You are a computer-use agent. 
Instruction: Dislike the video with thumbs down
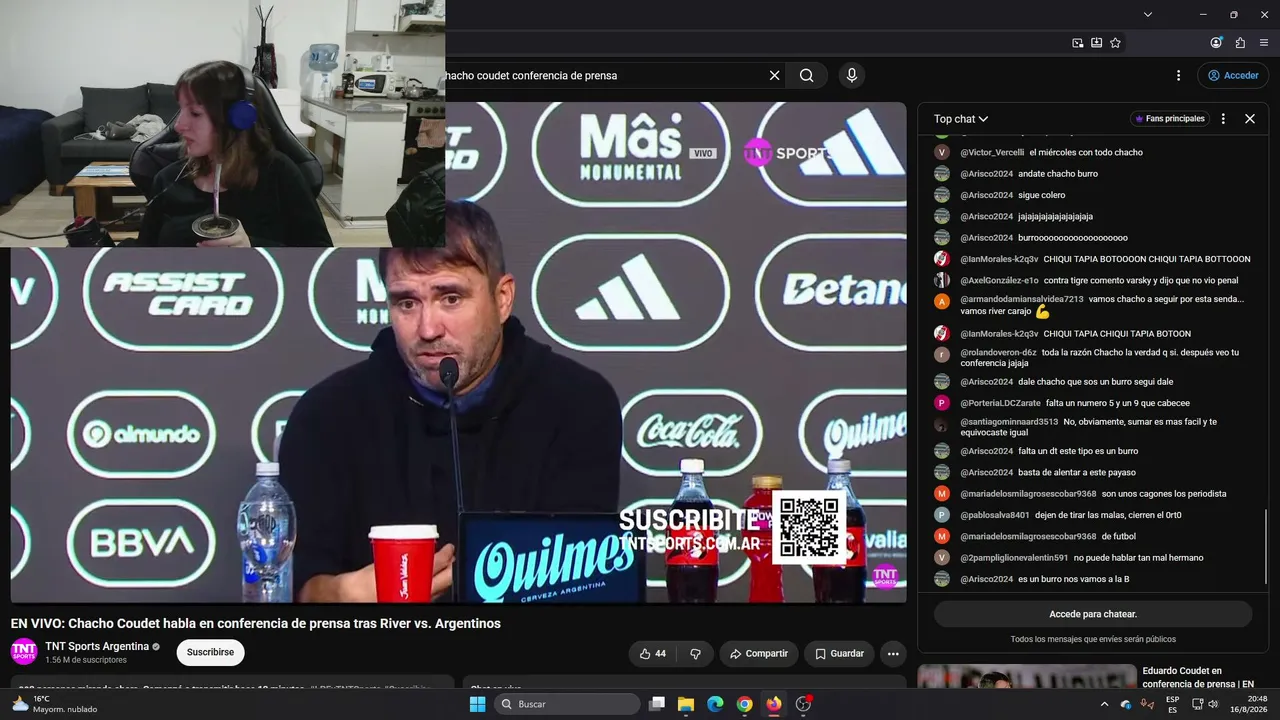(695, 654)
